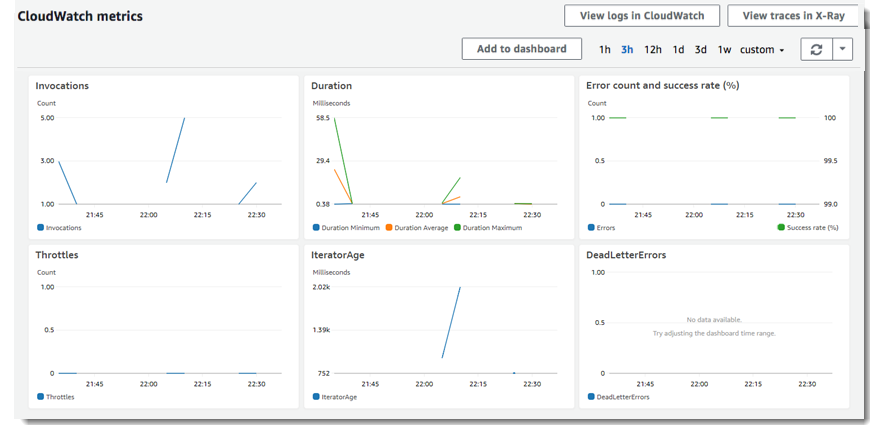Screen dimensions: 880x427
Task: Open View logs in CloudWatch
Action: tap(641, 15)
